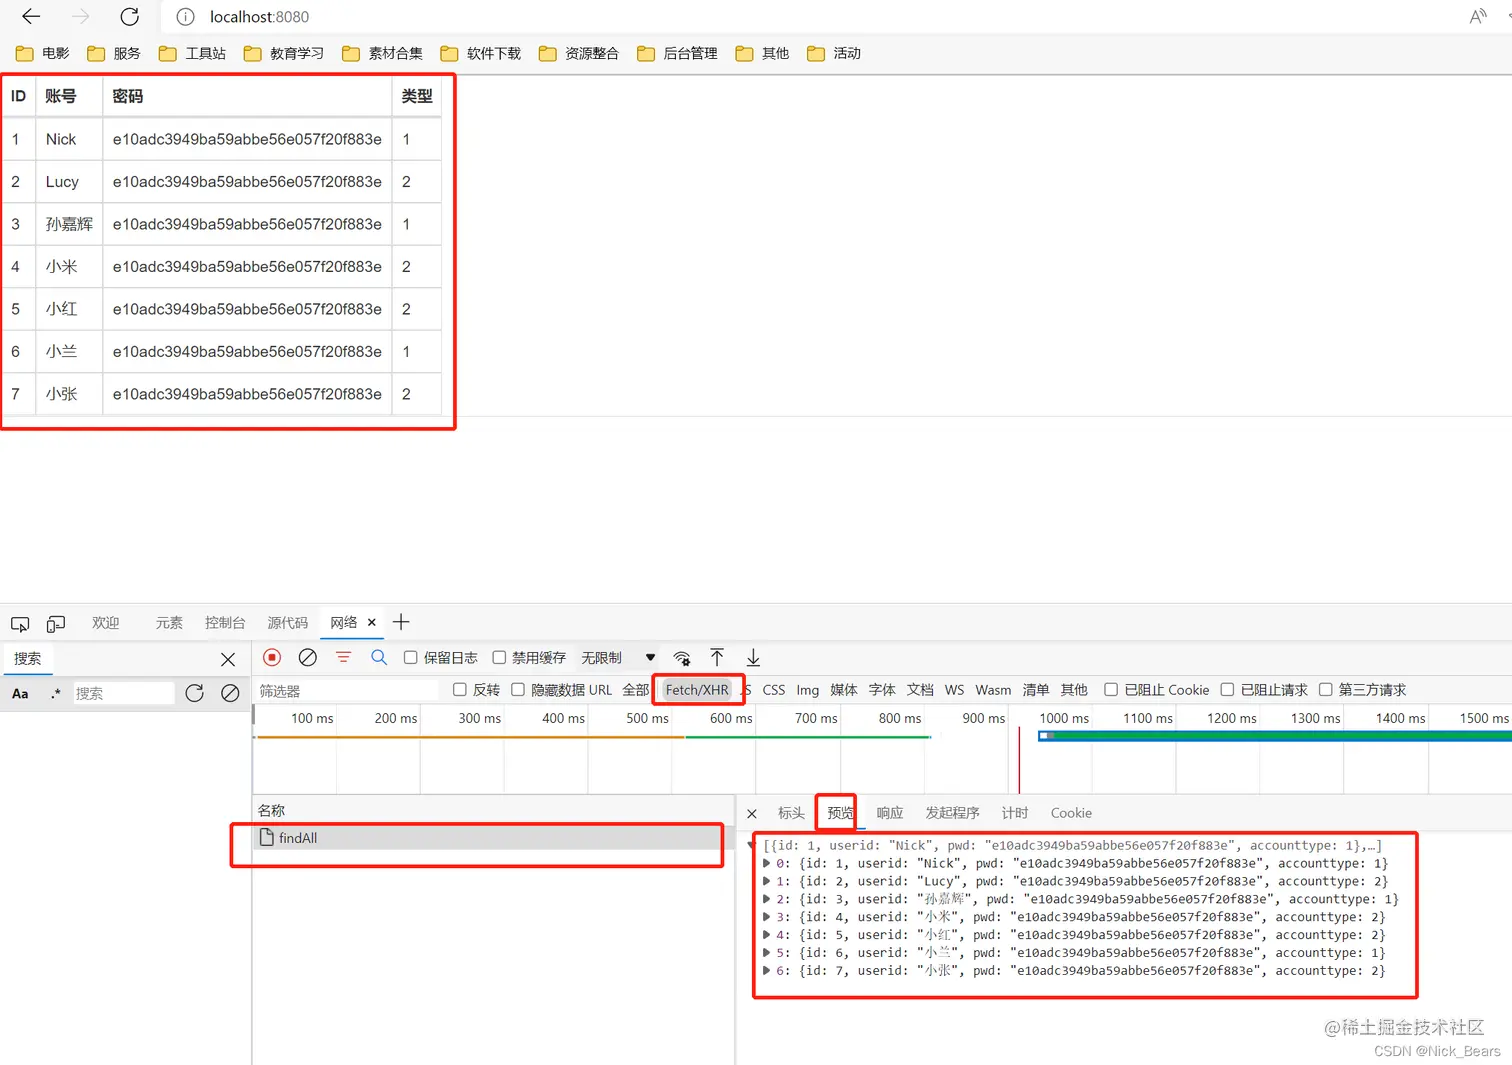Open the 资源整合 bookmark folder
The image size is (1512, 1065).
579,53
